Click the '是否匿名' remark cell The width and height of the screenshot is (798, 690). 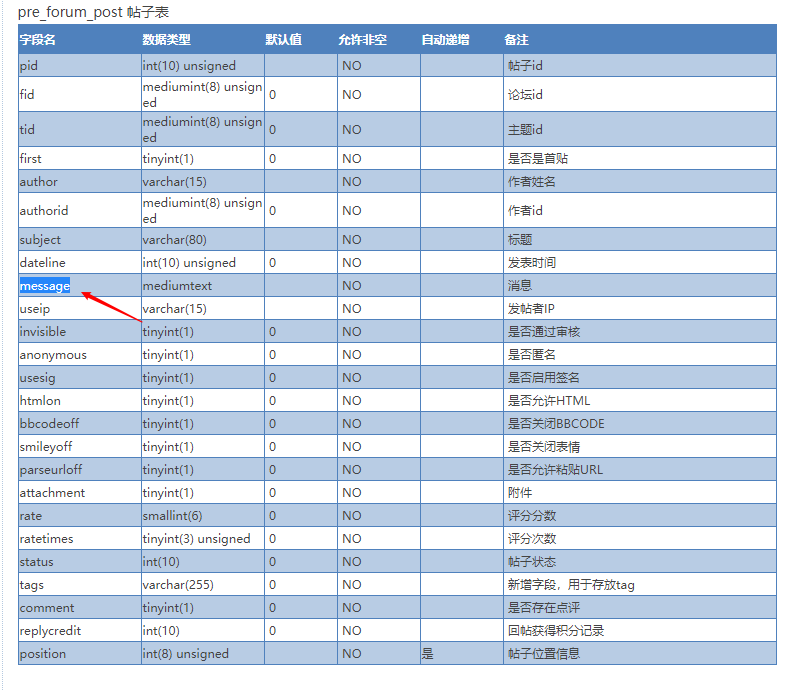click(x=640, y=354)
